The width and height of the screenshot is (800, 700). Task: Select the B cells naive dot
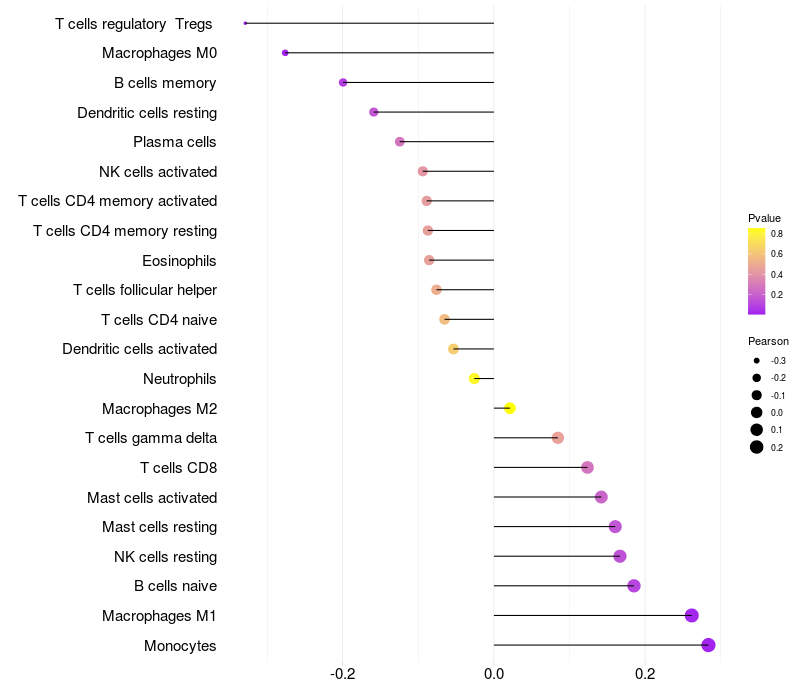point(633,586)
